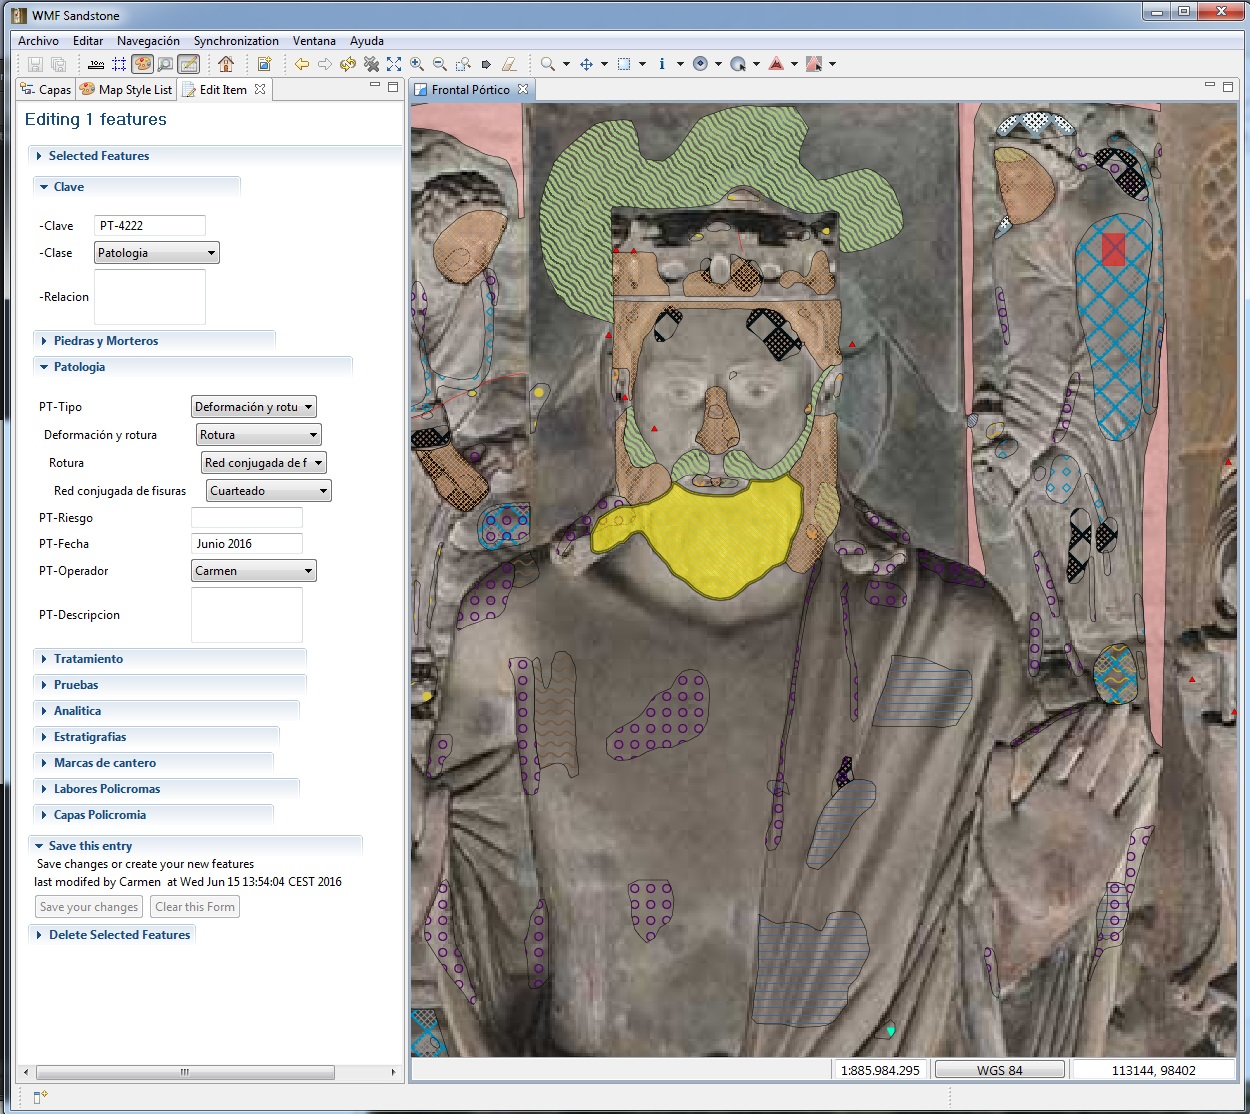Click the Zoom to Extent icon
Viewport: 1250px width, 1114px height.
tap(394, 64)
